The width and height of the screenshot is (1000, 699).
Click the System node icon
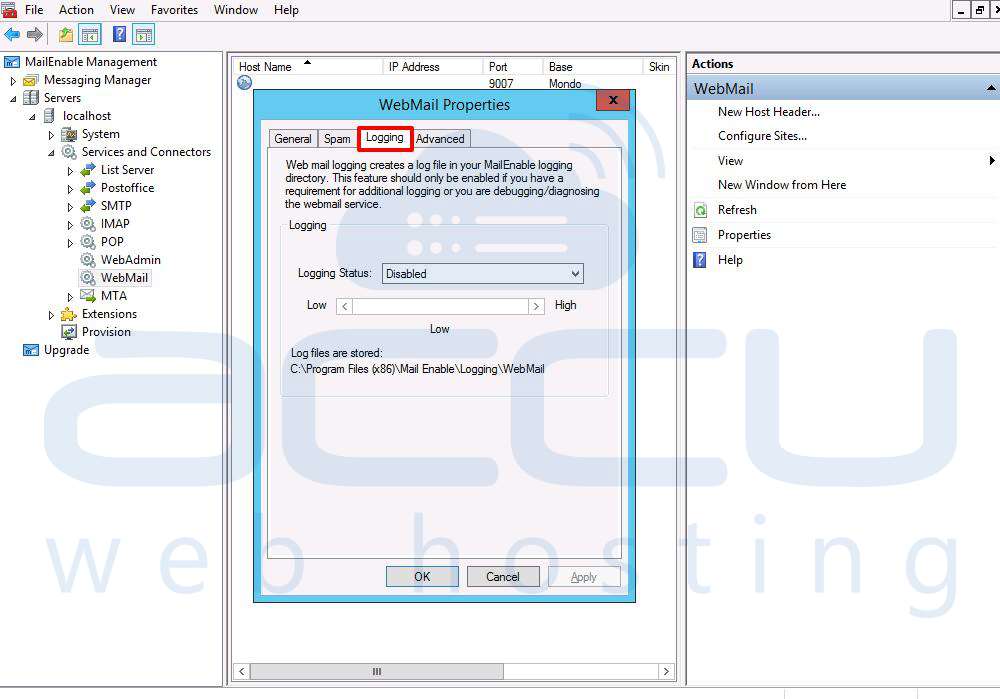69,135
